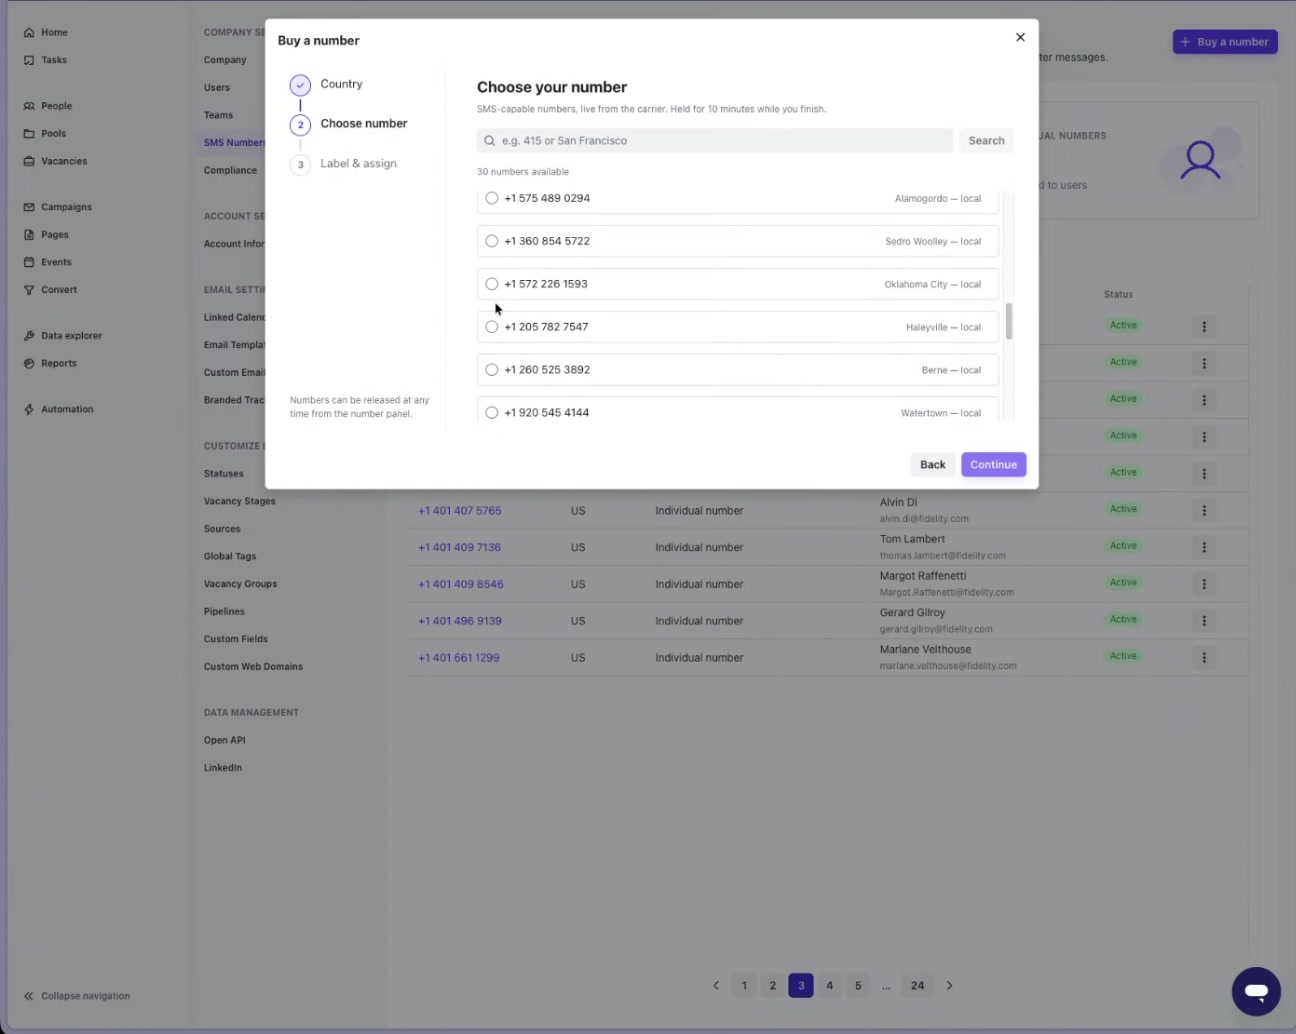Open the Vacancies icon in sidebar
1296x1034 pixels.
pyautogui.click(x=29, y=161)
